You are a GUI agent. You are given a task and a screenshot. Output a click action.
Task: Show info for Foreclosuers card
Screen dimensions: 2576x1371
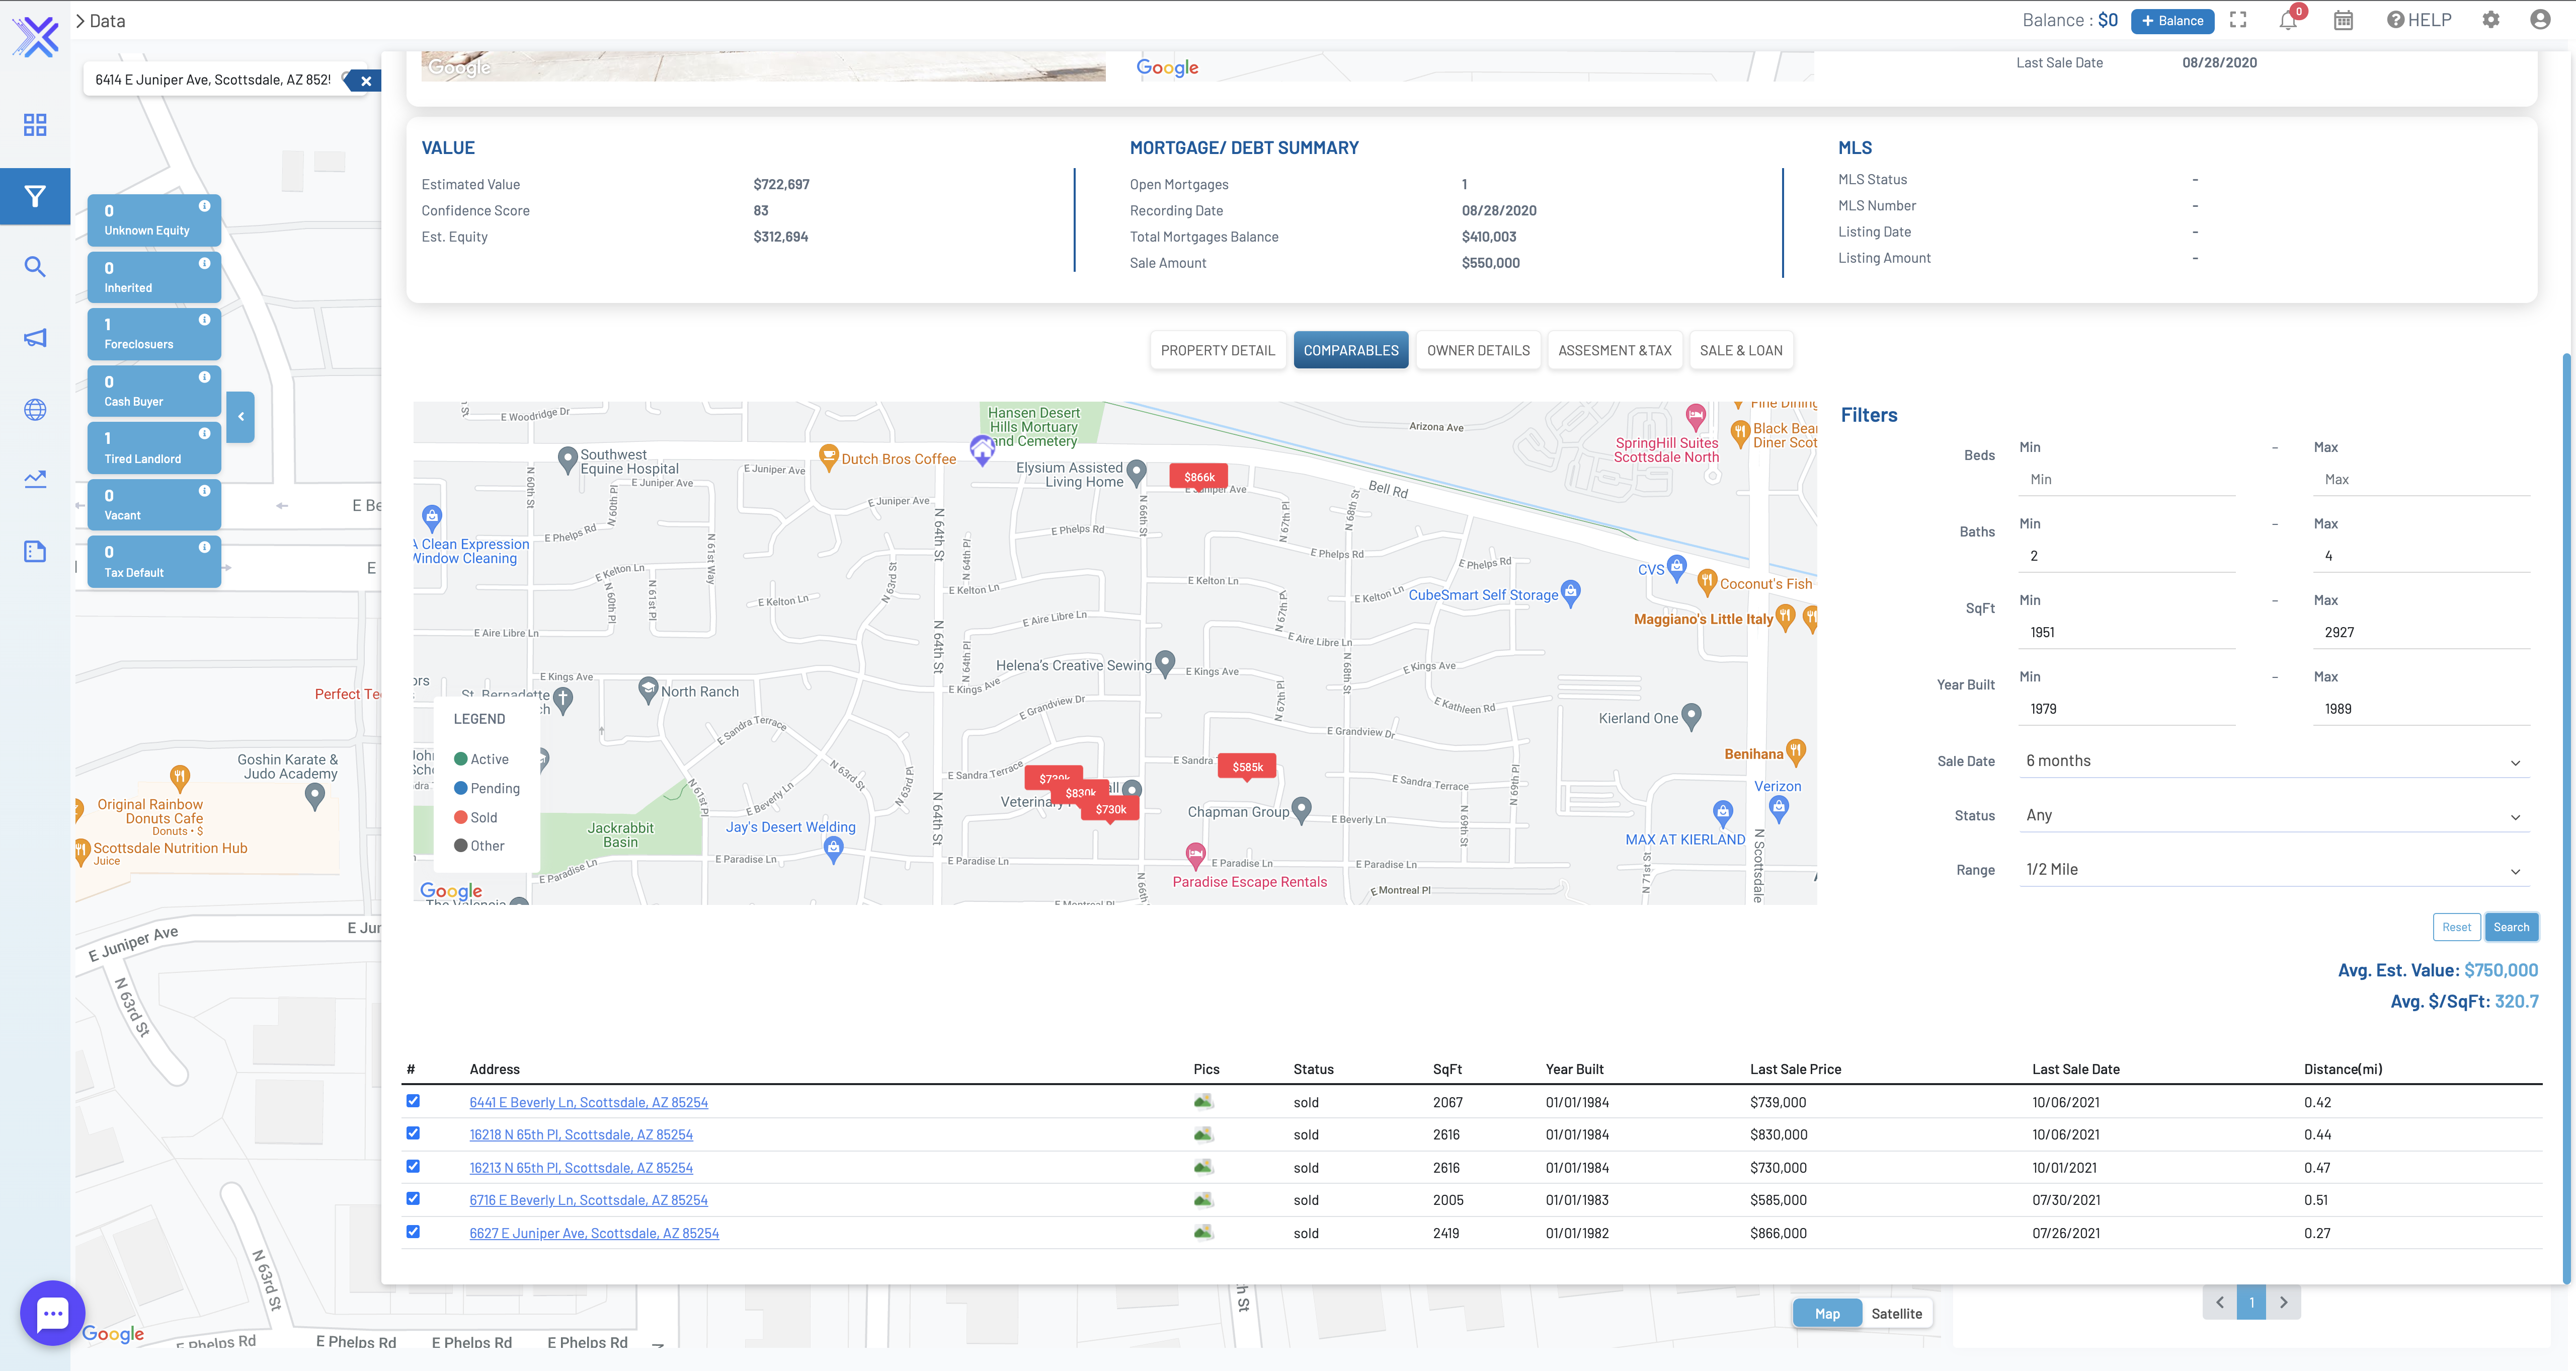(204, 320)
